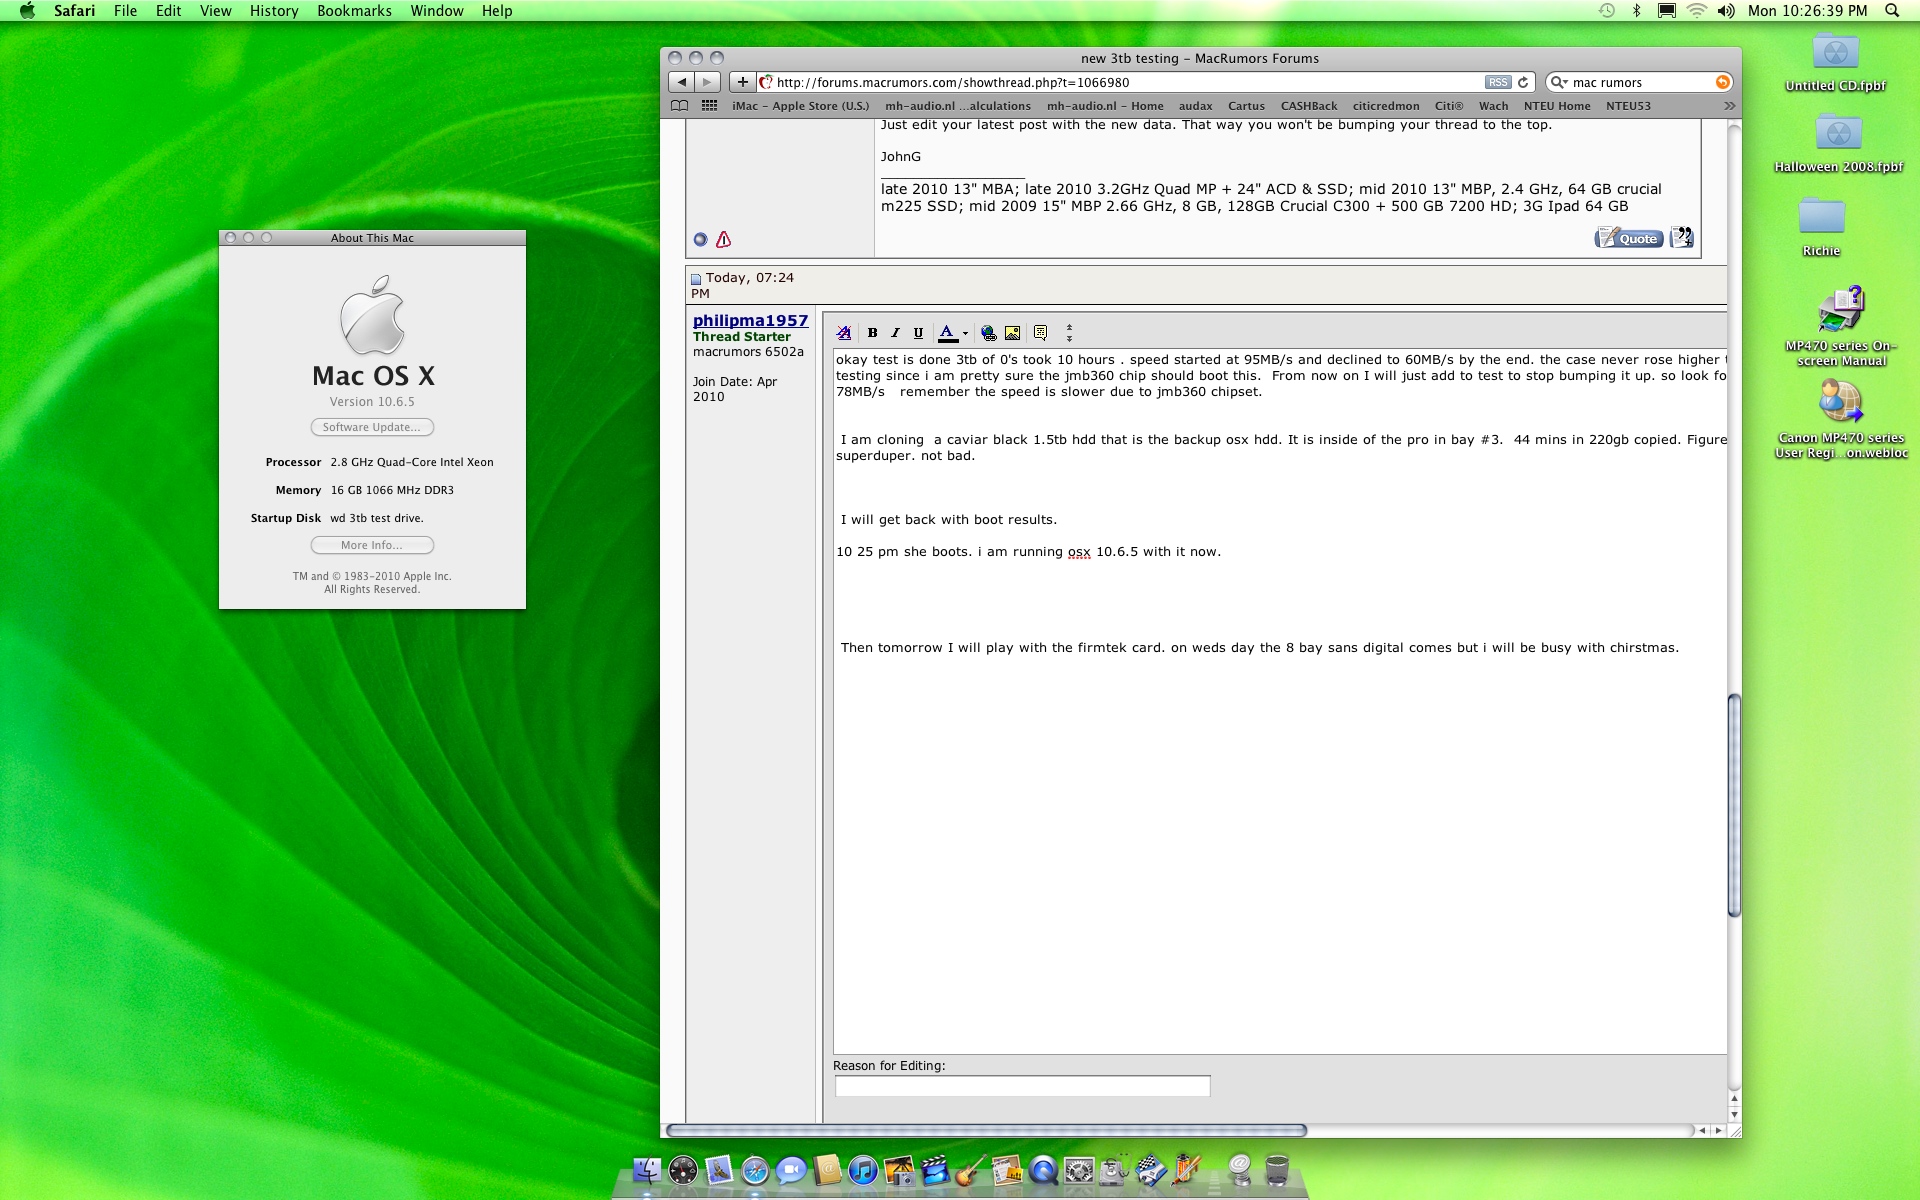Image resolution: width=1920 pixels, height=1200 pixels.
Task: Click the Quote button on JohnG's post
Action: (x=1629, y=238)
